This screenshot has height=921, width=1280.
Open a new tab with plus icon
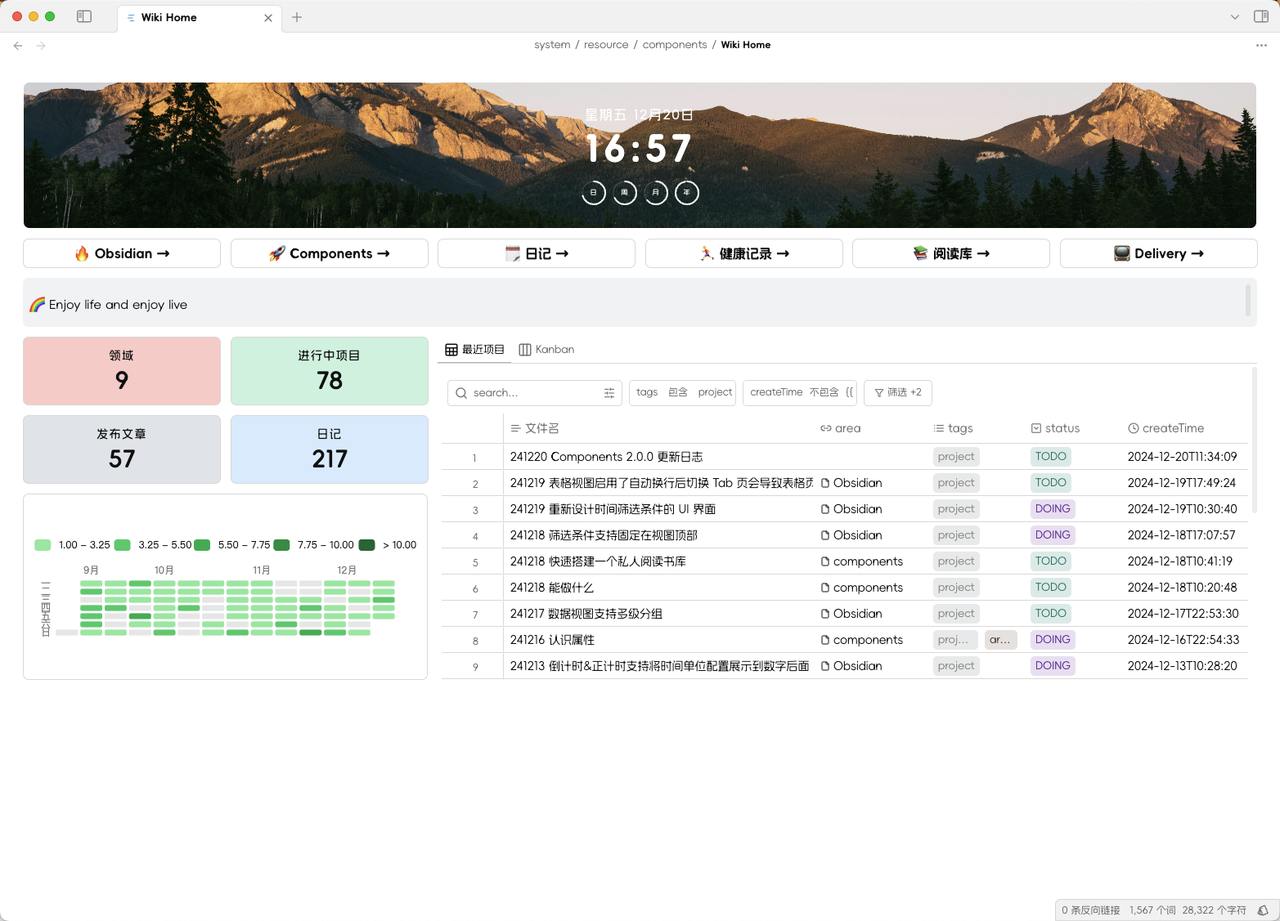297,17
